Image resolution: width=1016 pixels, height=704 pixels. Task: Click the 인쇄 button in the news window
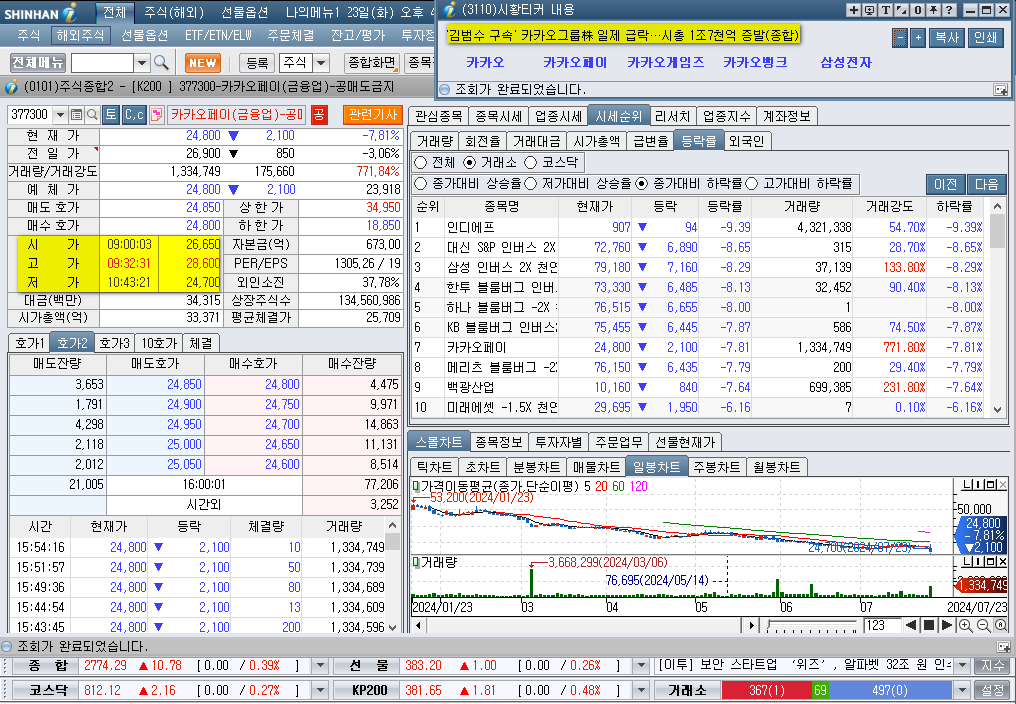tap(986, 38)
